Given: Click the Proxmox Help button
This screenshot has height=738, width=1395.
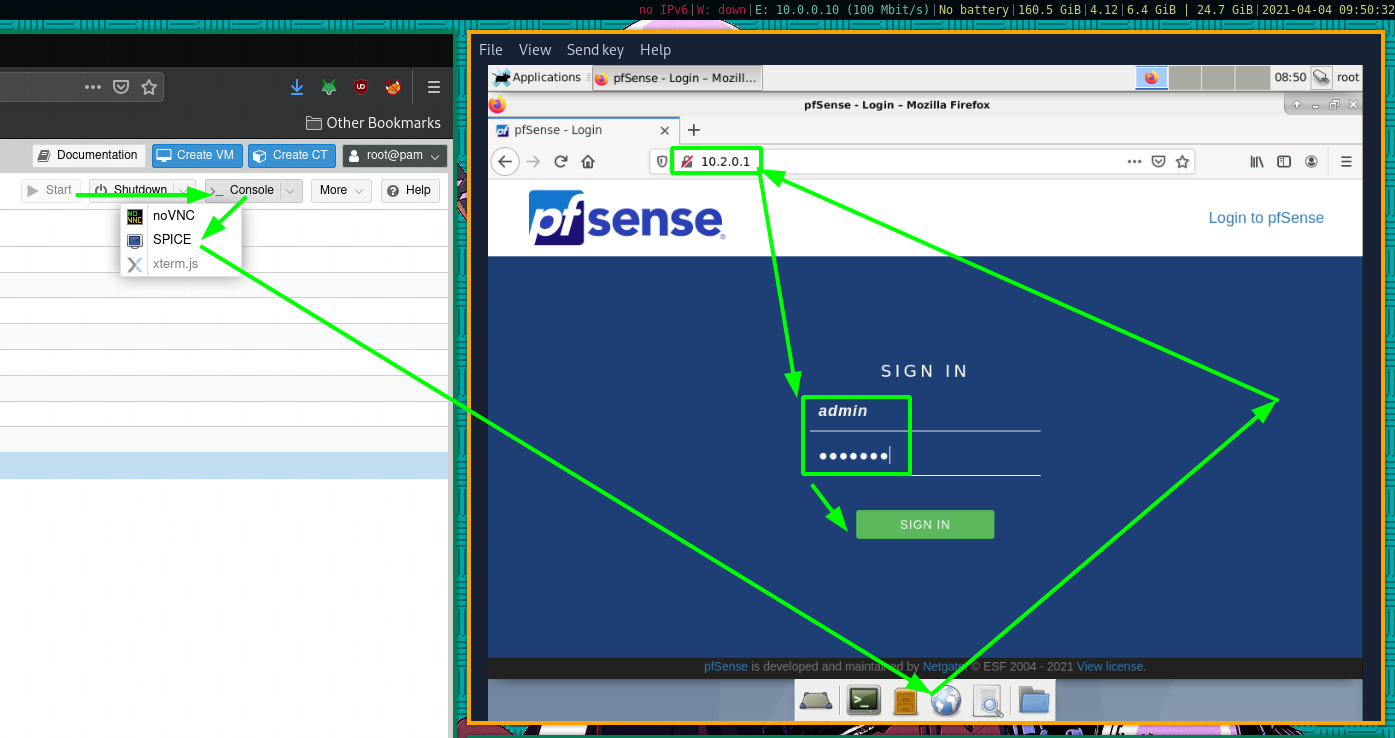Looking at the screenshot, I should pyautogui.click(x=410, y=190).
